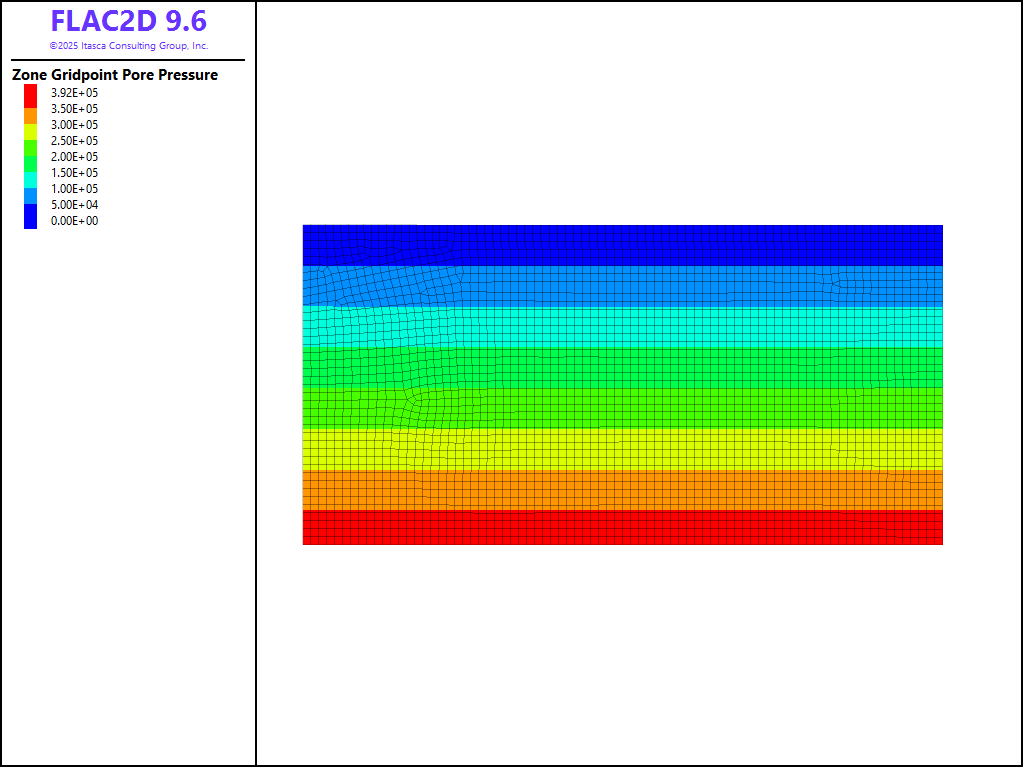The width and height of the screenshot is (1024, 768).
Task: Select the Zone Gridpoint Pore Pressure legend heading
Action: pos(115,75)
